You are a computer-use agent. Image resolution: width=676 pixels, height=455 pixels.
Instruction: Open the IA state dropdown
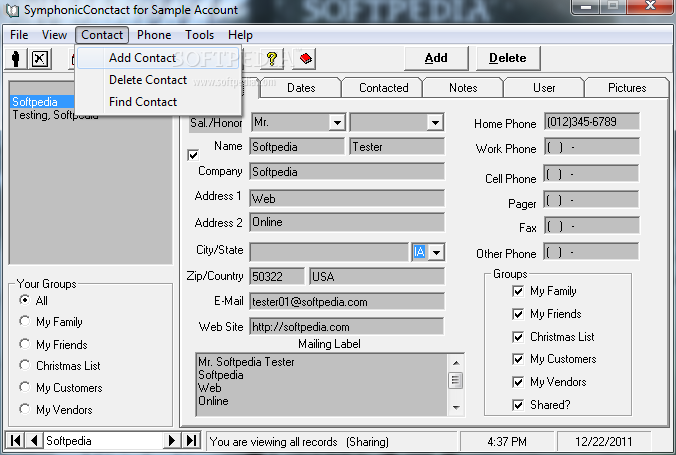click(x=436, y=252)
